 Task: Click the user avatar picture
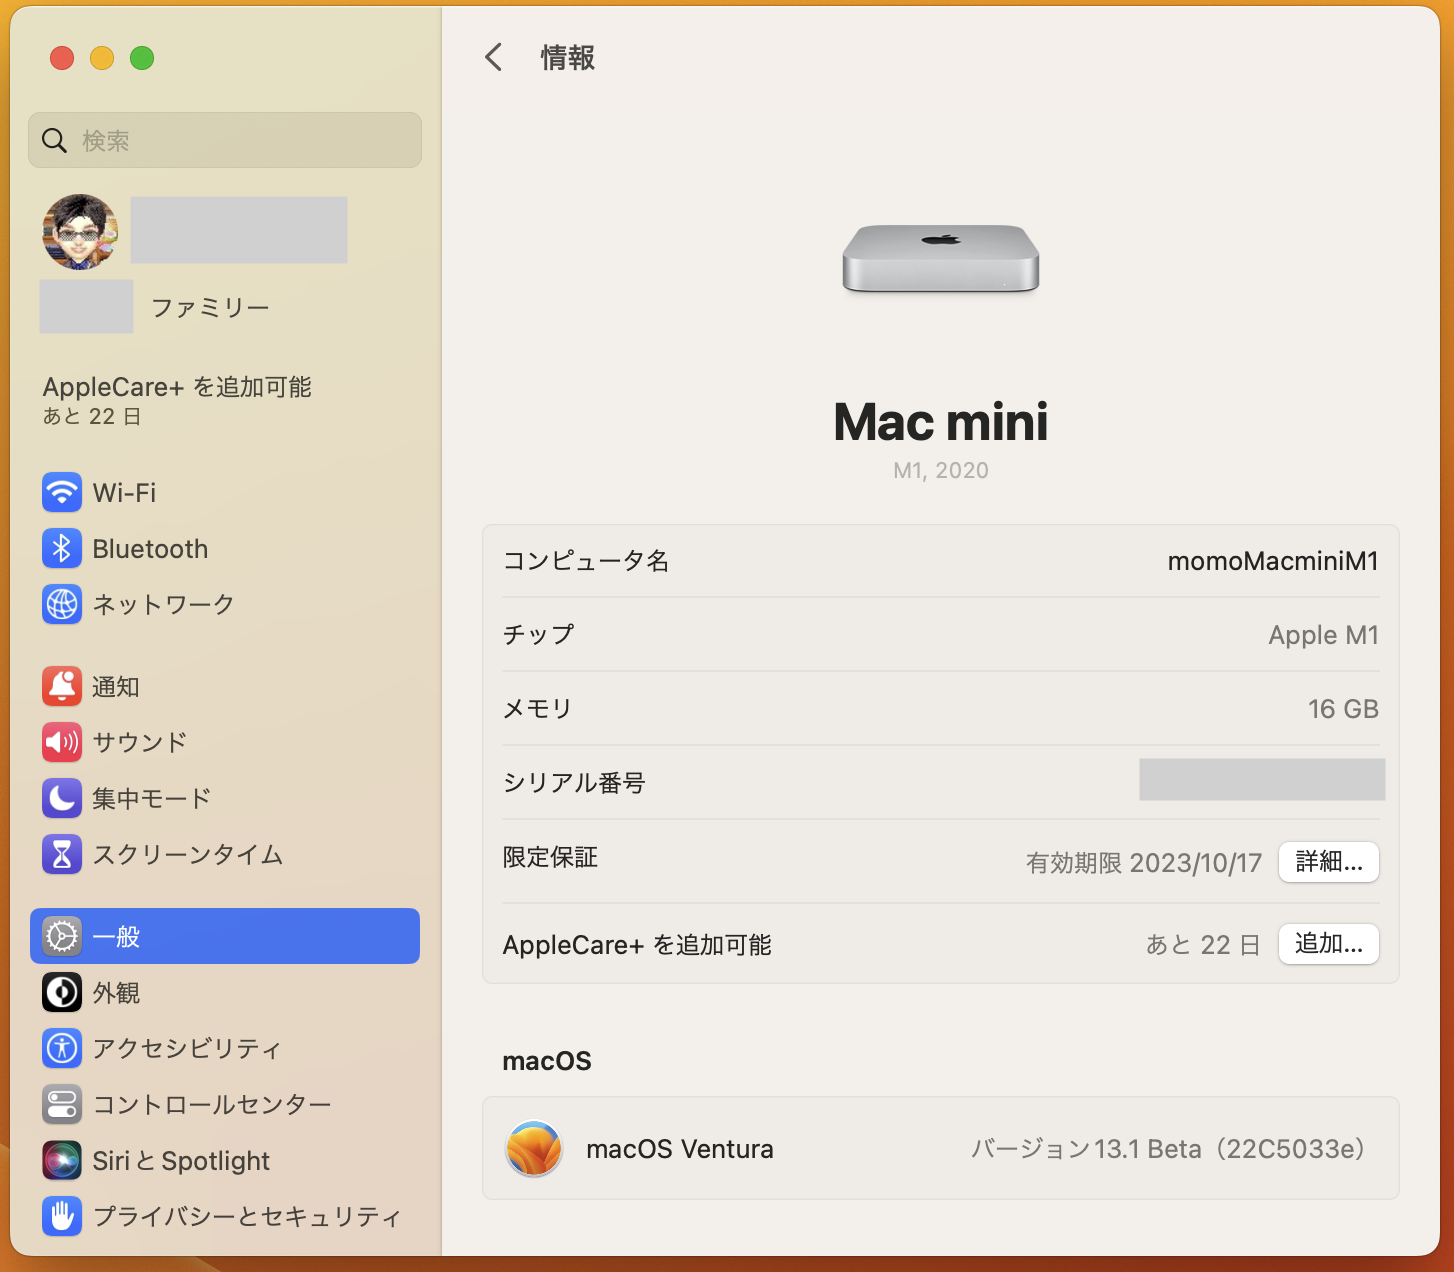(80, 232)
